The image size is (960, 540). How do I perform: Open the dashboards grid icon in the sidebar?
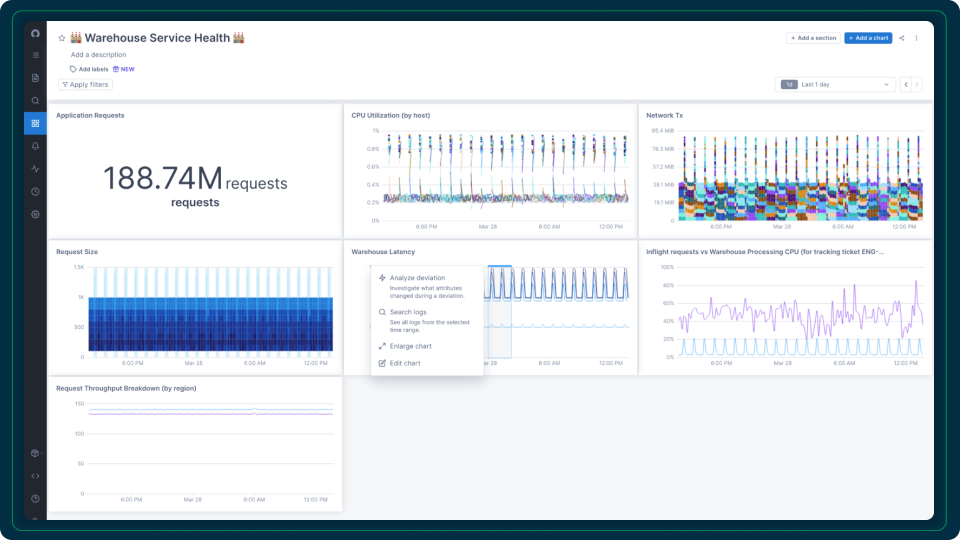(x=36, y=123)
